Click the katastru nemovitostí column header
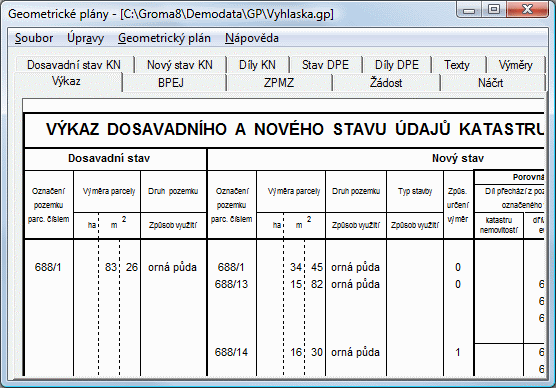 [x=499, y=225]
